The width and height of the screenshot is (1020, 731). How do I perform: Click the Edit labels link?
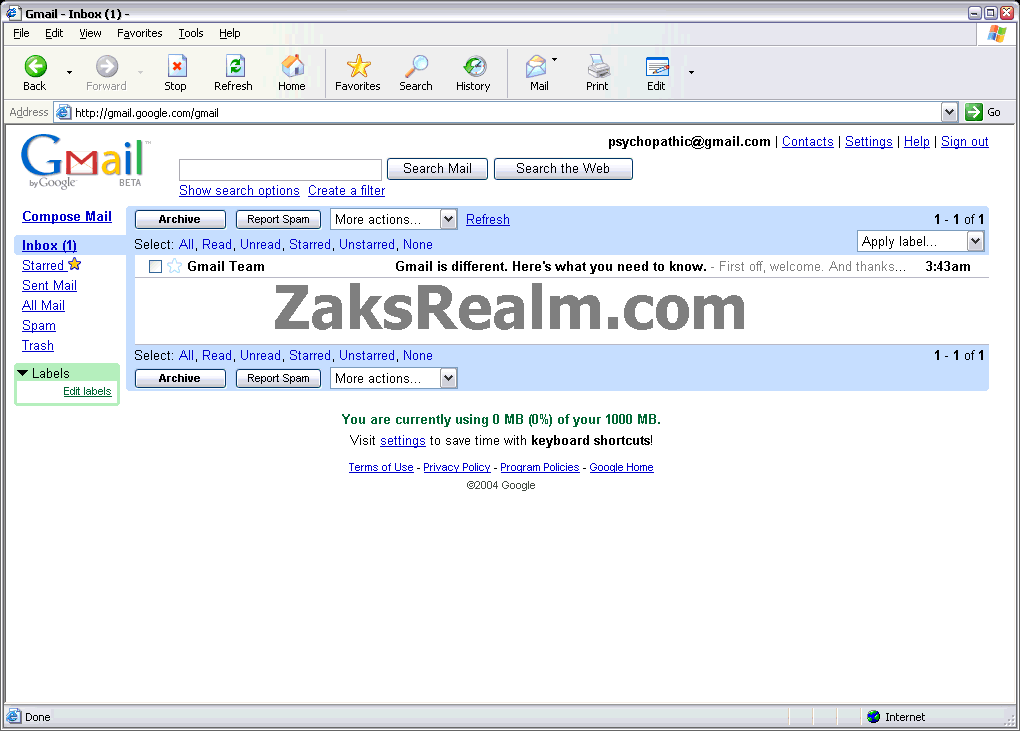(x=87, y=391)
